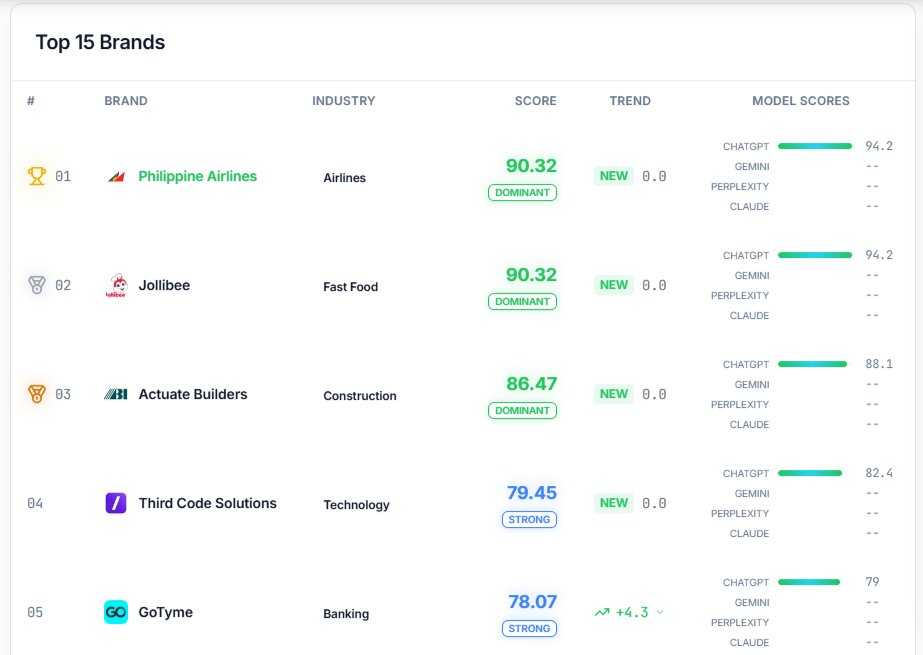923x655 pixels.
Task: Click the STRONG badge for Third Code Solutions
Action: [x=529, y=519]
